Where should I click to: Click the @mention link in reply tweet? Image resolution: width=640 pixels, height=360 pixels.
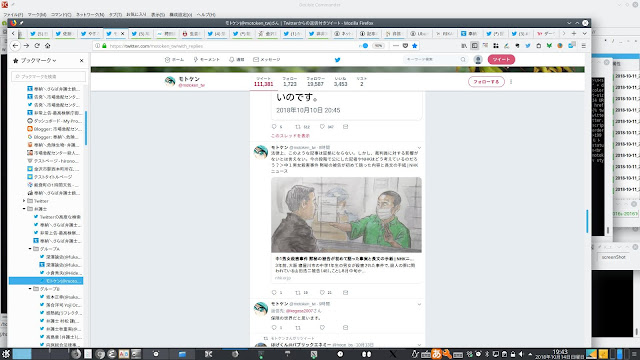pyautogui.click(x=300, y=311)
